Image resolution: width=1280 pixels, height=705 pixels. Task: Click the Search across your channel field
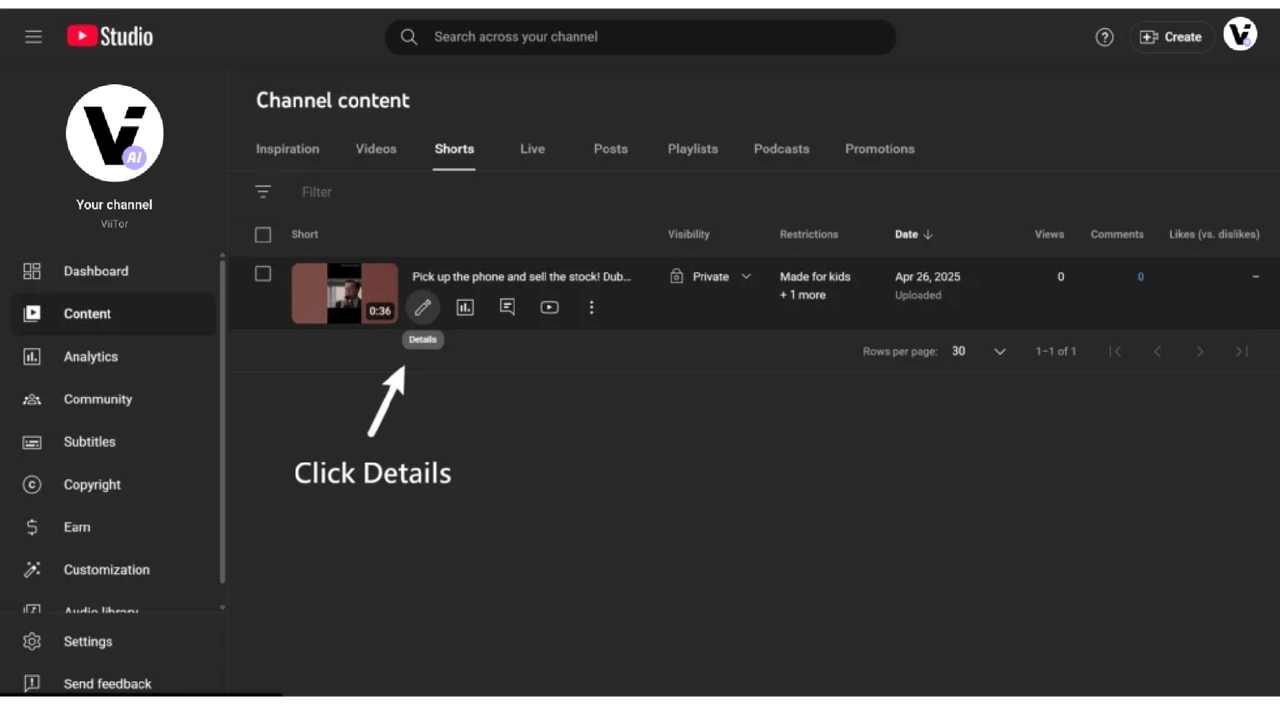point(640,37)
